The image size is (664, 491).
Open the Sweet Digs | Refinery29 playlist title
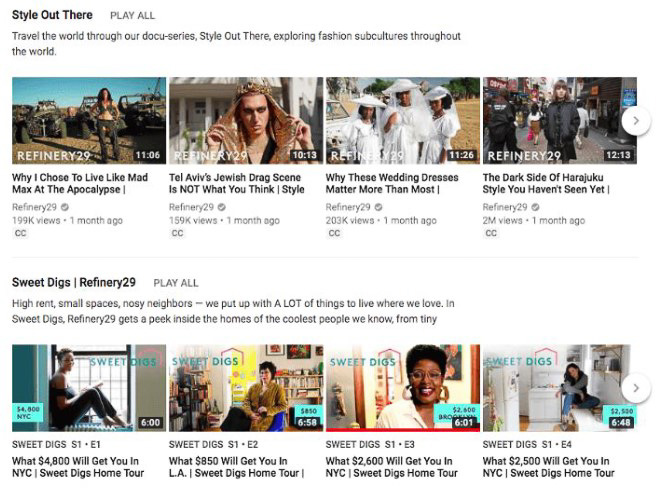(x=74, y=282)
